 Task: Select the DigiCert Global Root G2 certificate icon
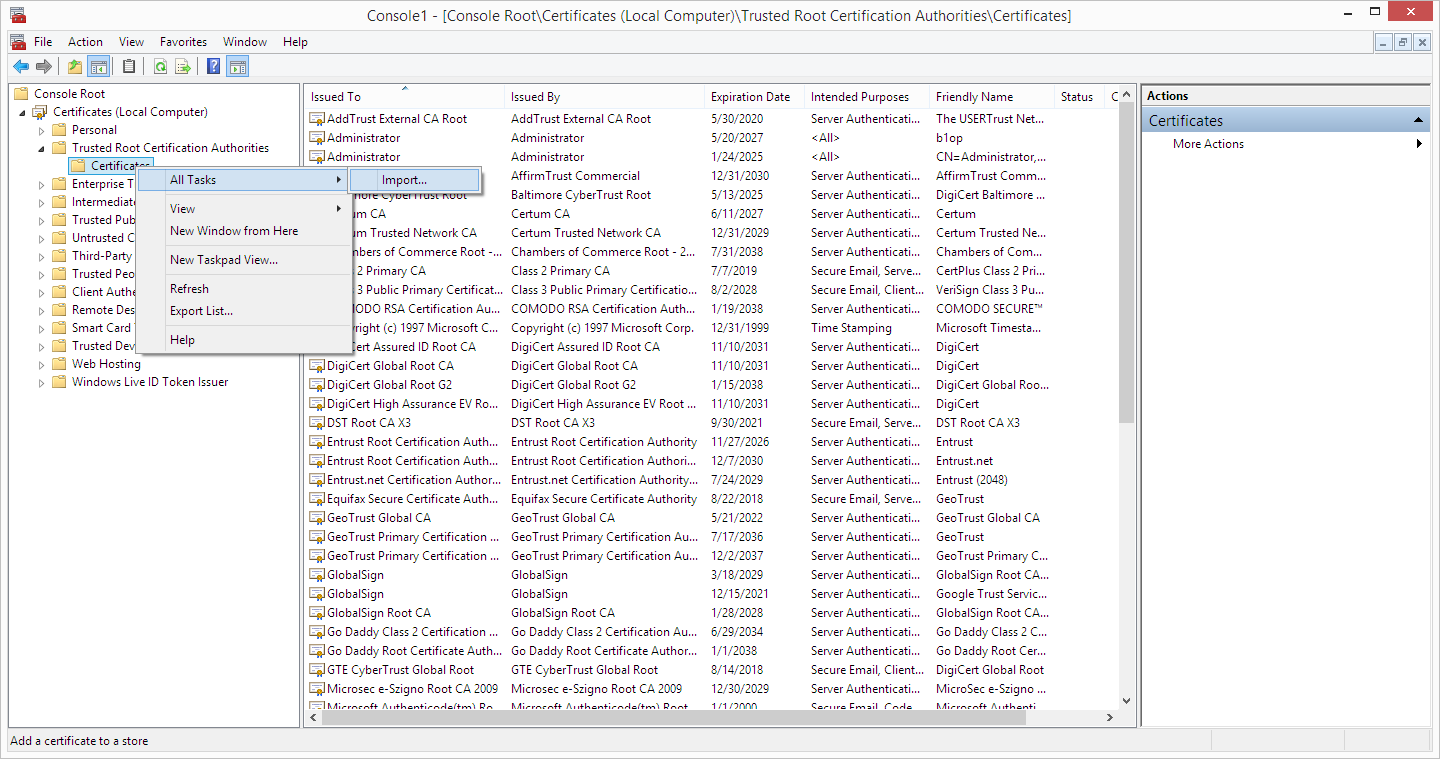pyautogui.click(x=316, y=385)
